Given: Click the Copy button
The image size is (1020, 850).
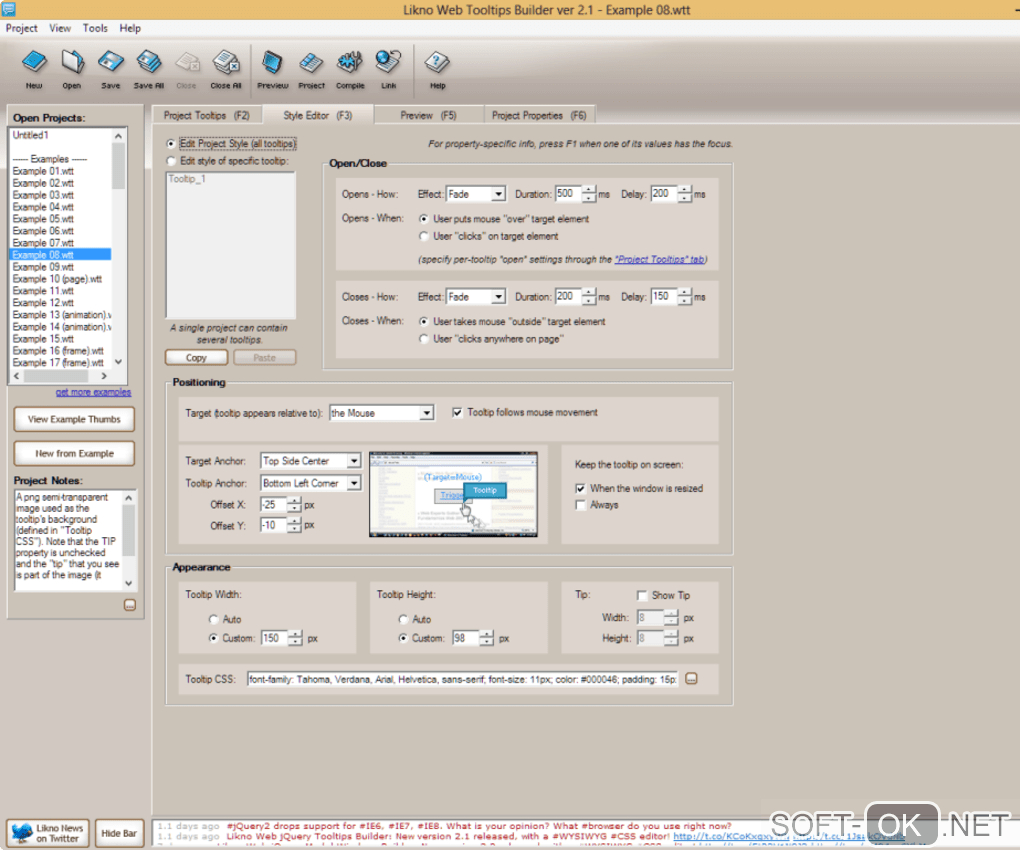Looking at the screenshot, I should click(x=196, y=358).
